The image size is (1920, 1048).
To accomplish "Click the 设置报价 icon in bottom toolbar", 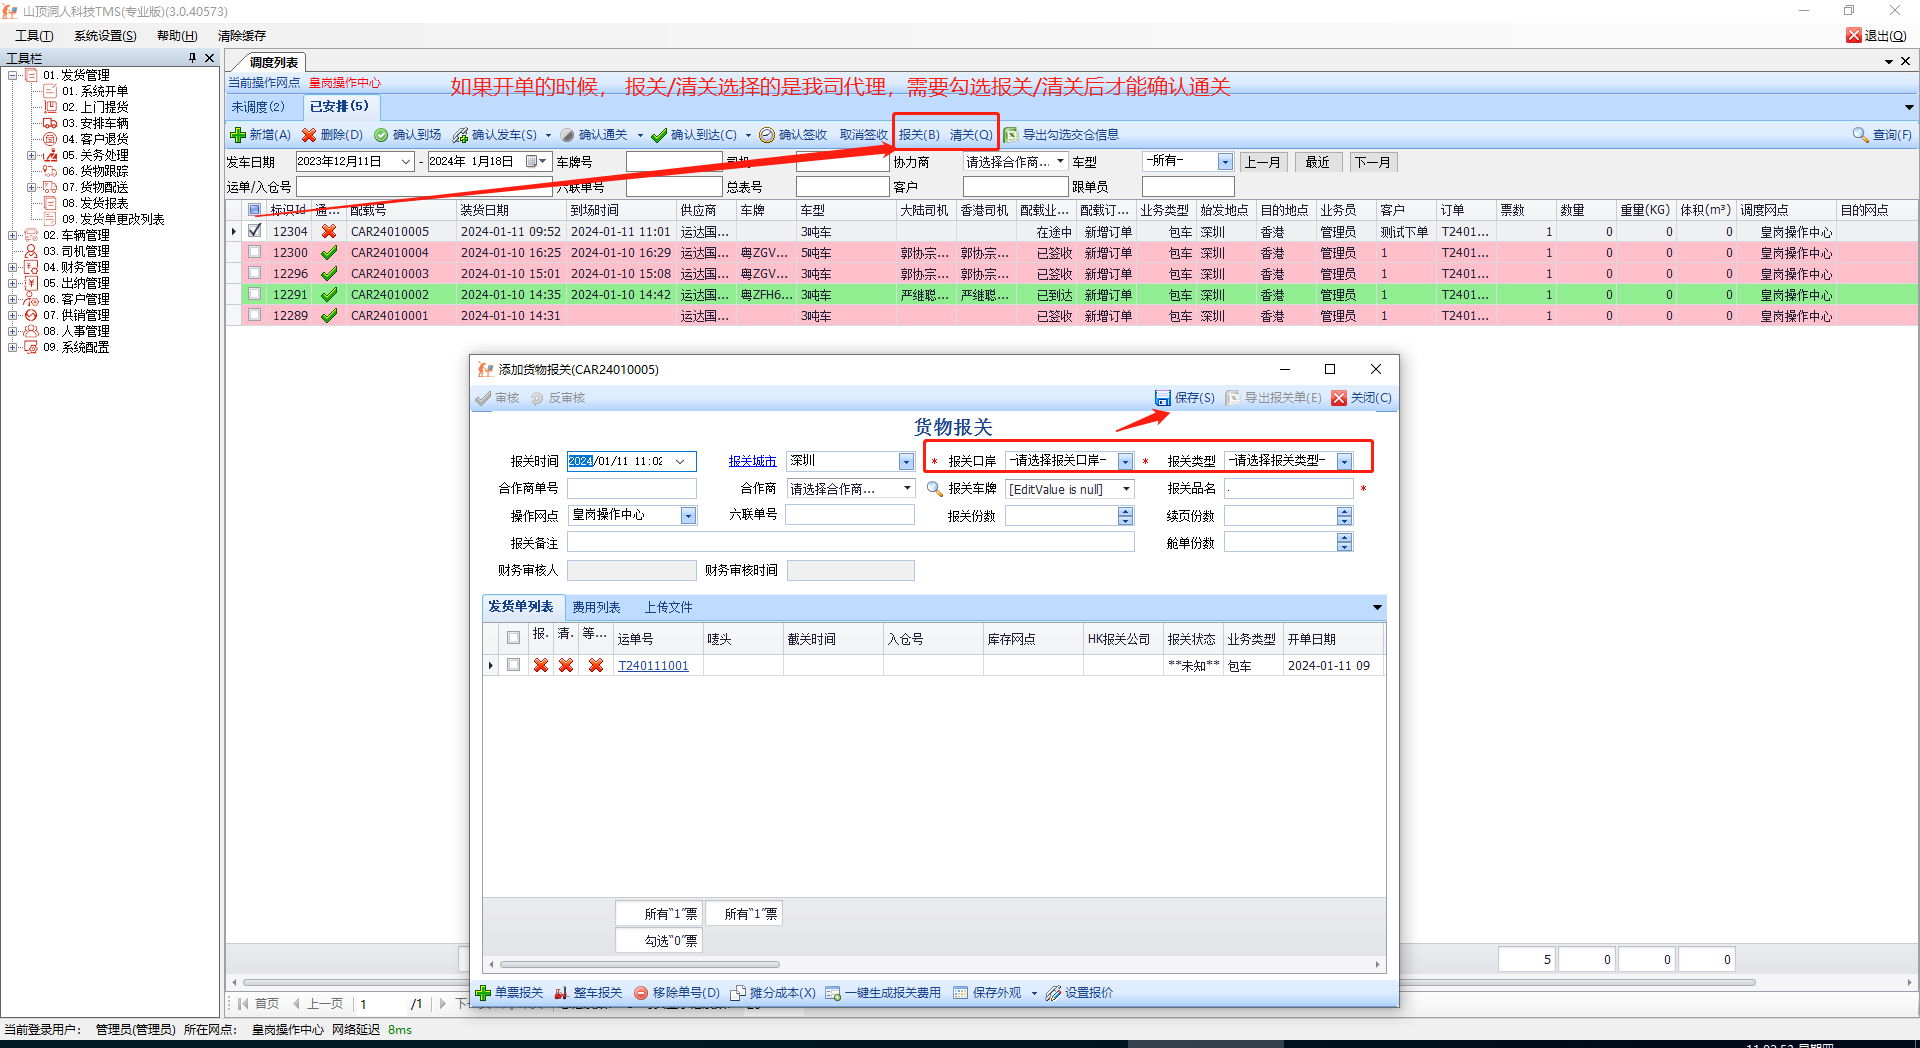I will click(x=1053, y=993).
